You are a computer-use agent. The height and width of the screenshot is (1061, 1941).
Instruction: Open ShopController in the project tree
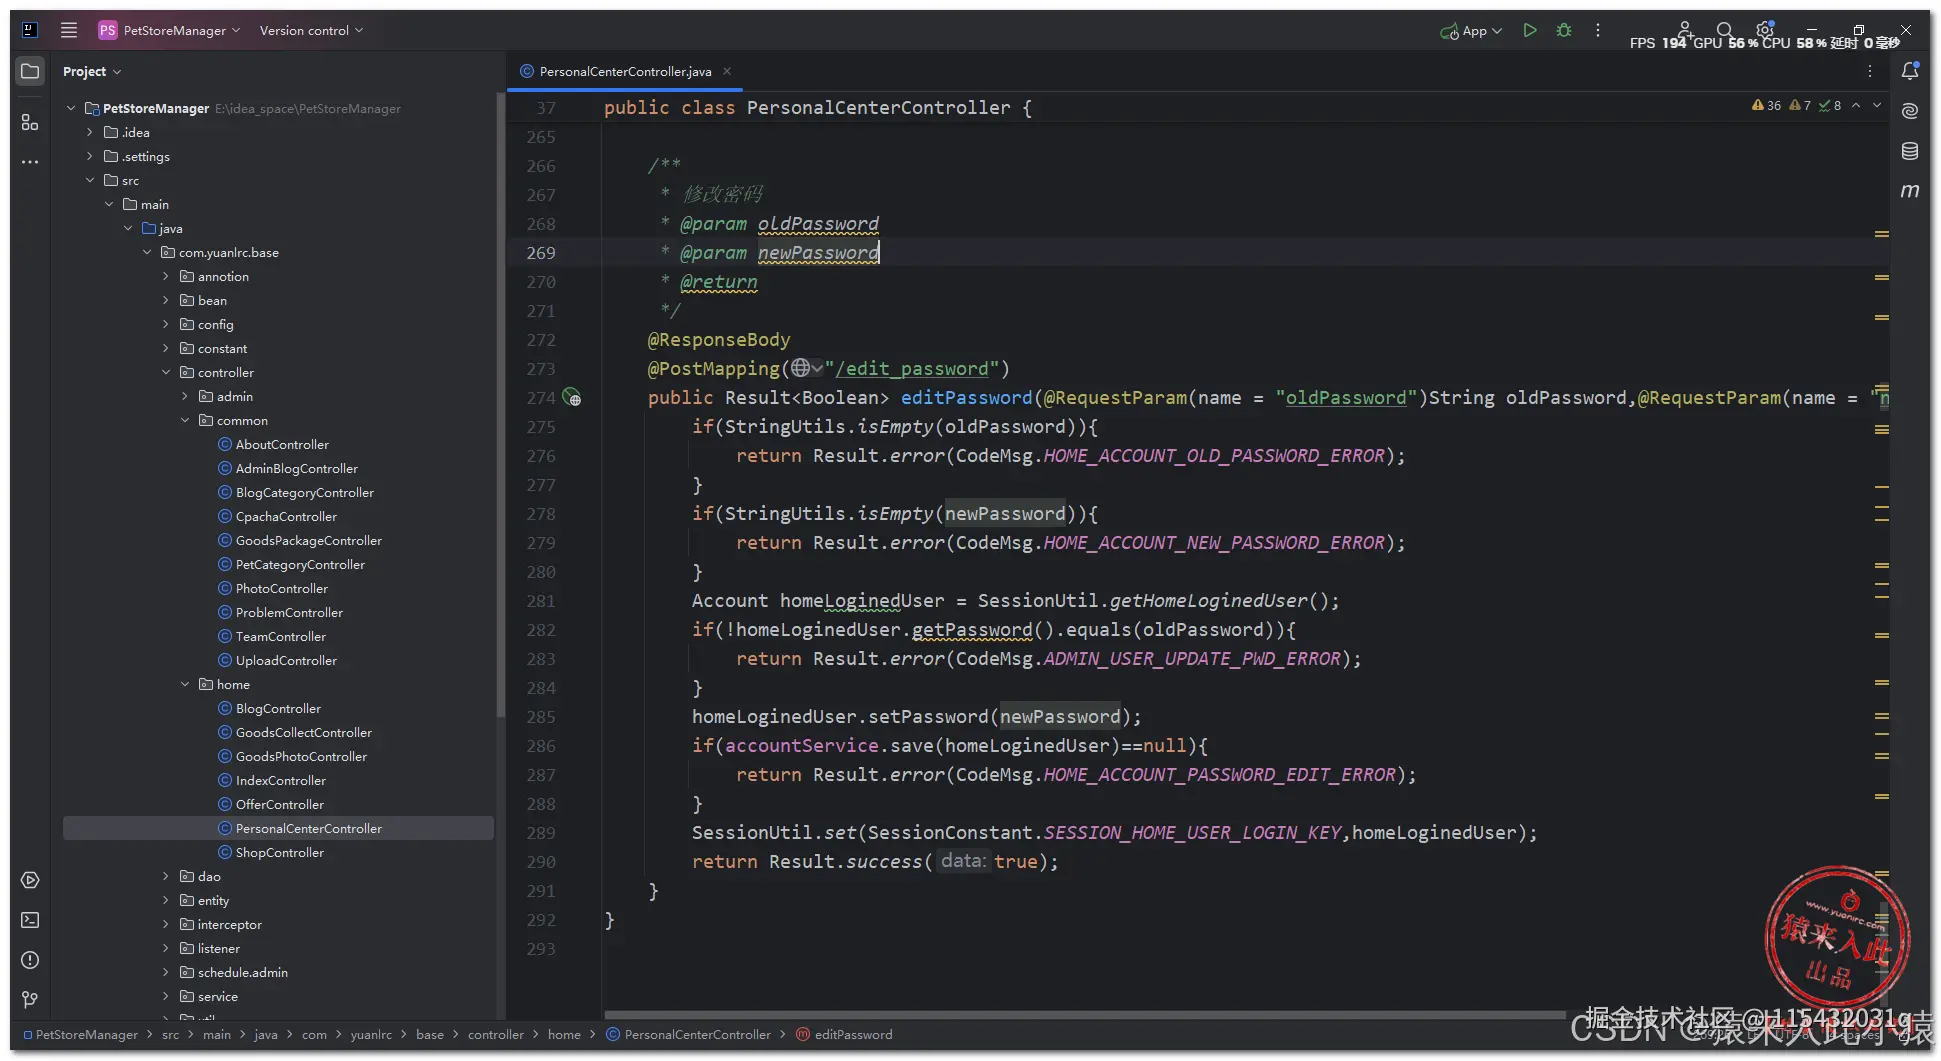tap(279, 853)
